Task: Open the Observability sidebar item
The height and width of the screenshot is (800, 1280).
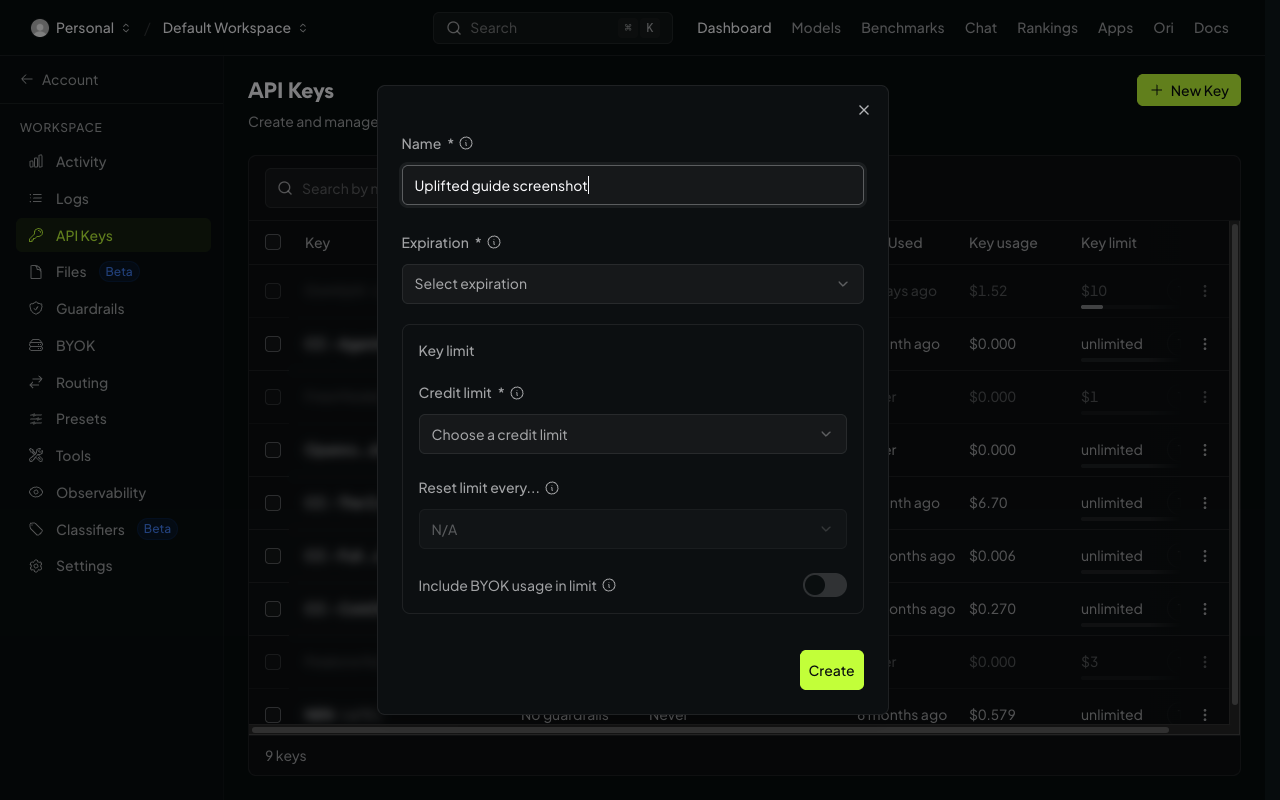Action: click(114, 493)
